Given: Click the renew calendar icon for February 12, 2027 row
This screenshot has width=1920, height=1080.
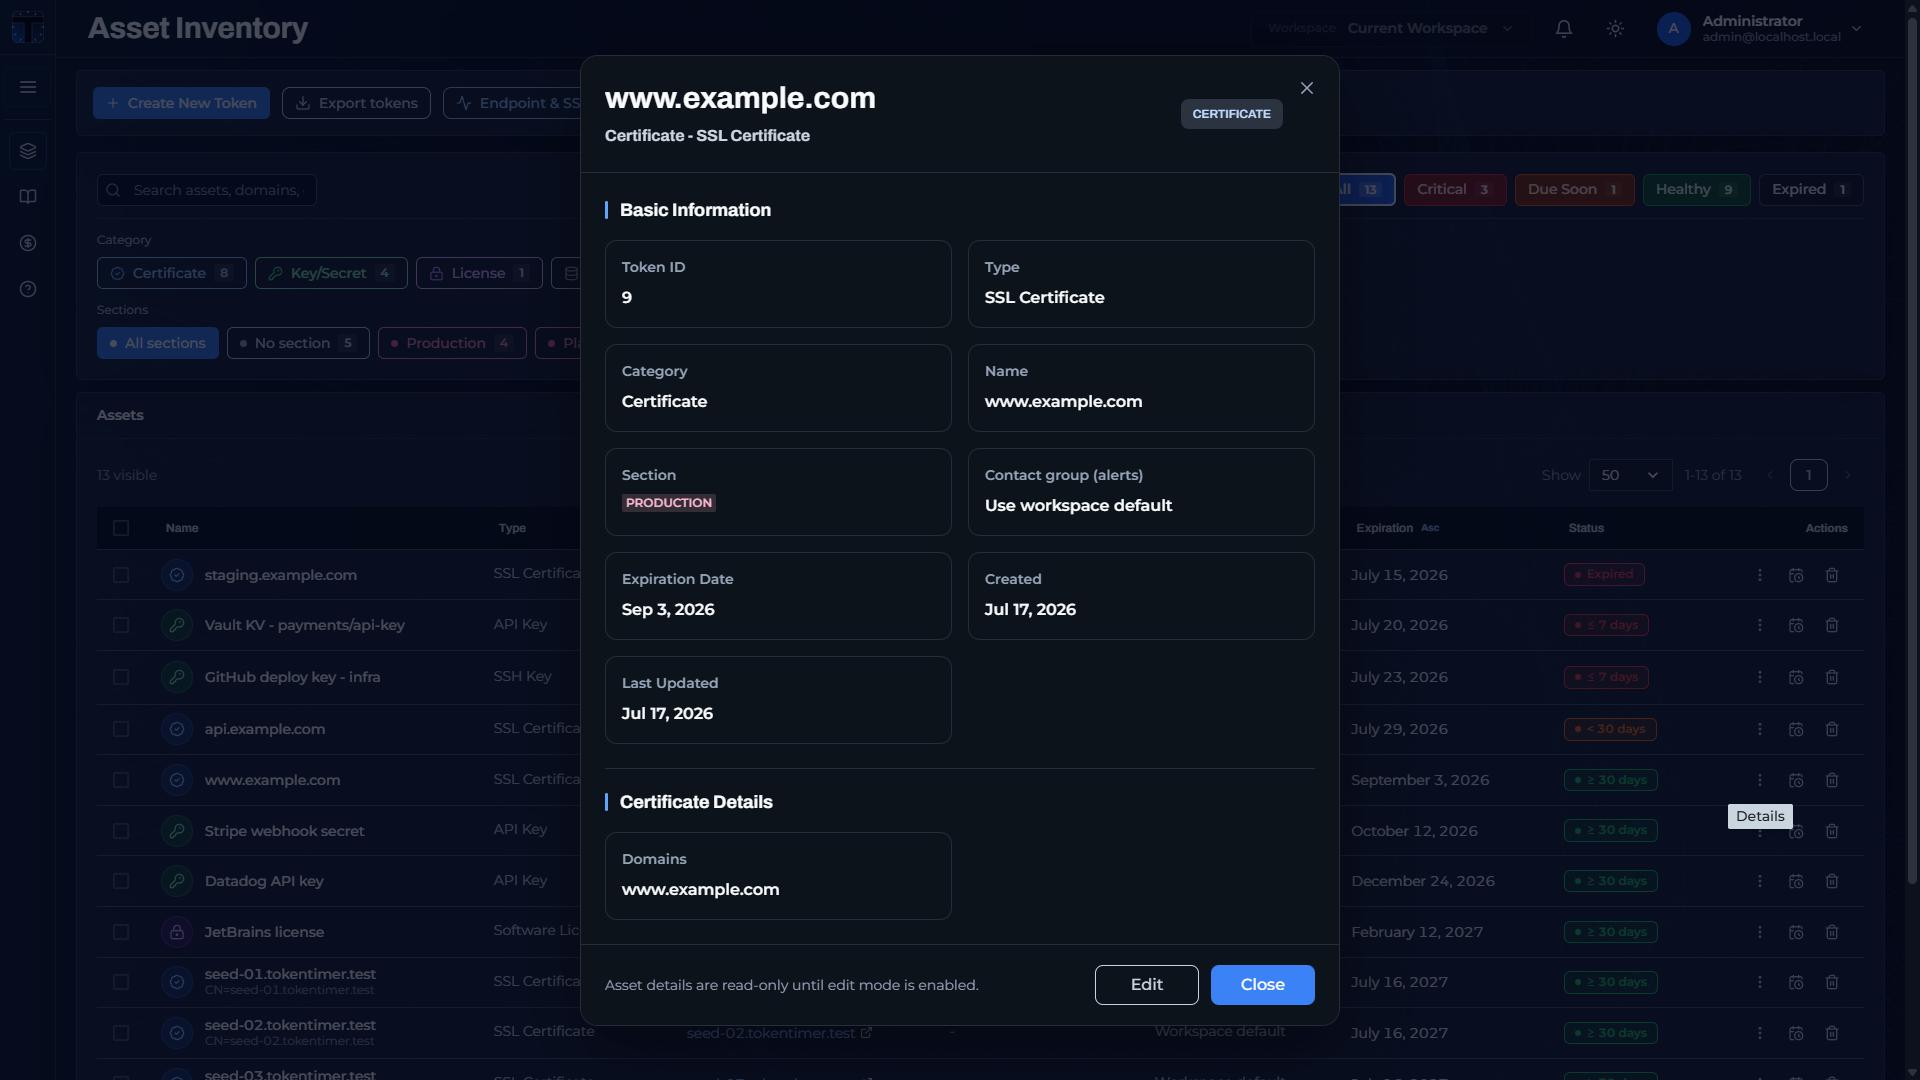Looking at the screenshot, I should 1796,932.
